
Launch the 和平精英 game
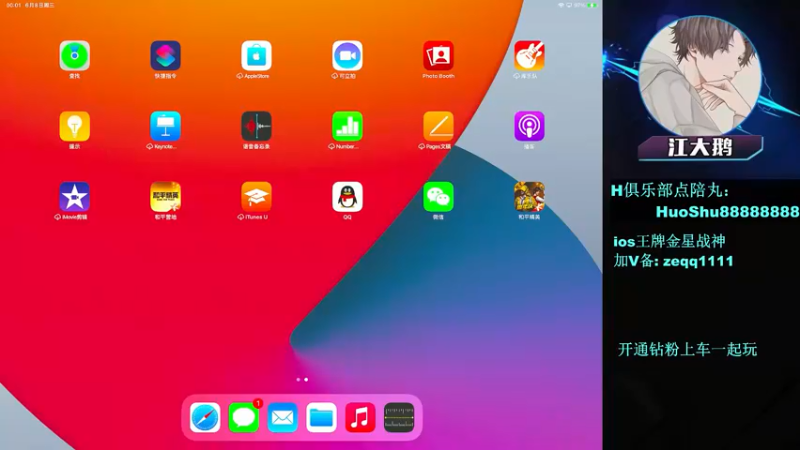(529, 196)
